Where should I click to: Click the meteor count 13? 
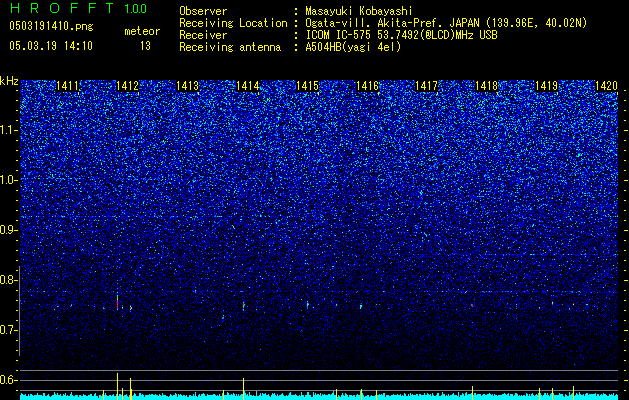click(x=145, y=46)
